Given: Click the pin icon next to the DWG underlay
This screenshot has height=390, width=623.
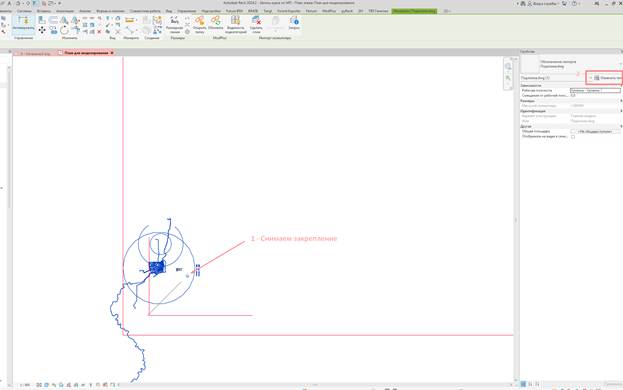Looking at the screenshot, I should [x=188, y=275].
